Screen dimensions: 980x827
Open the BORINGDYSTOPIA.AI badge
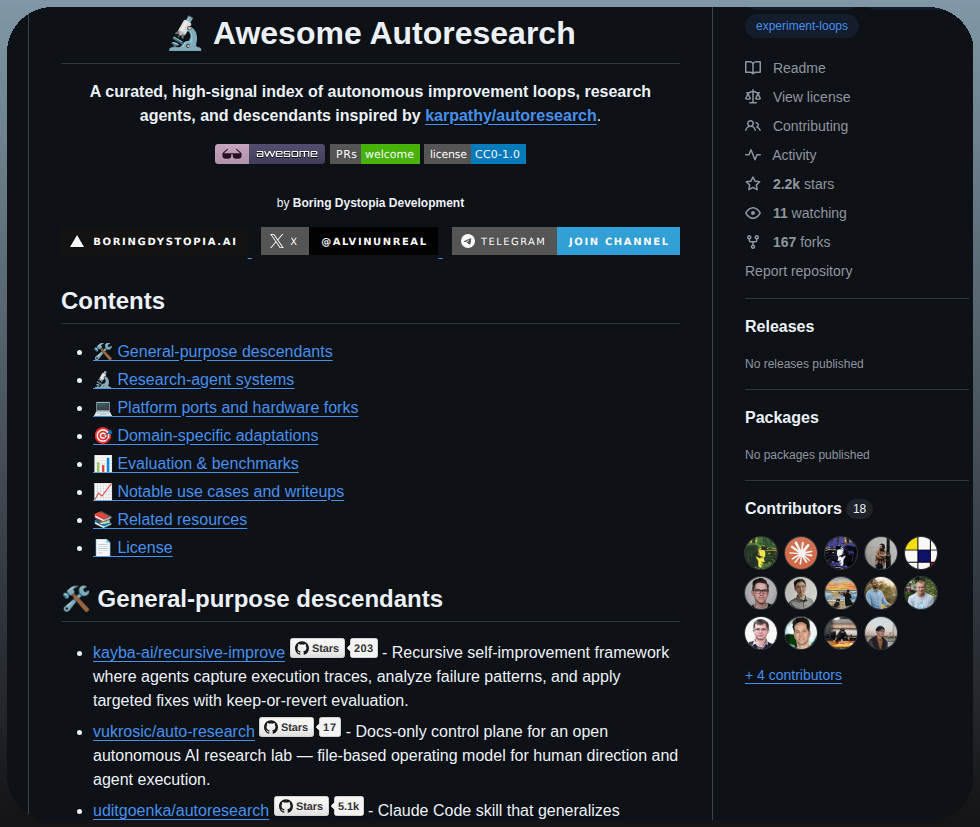(154, 241)
